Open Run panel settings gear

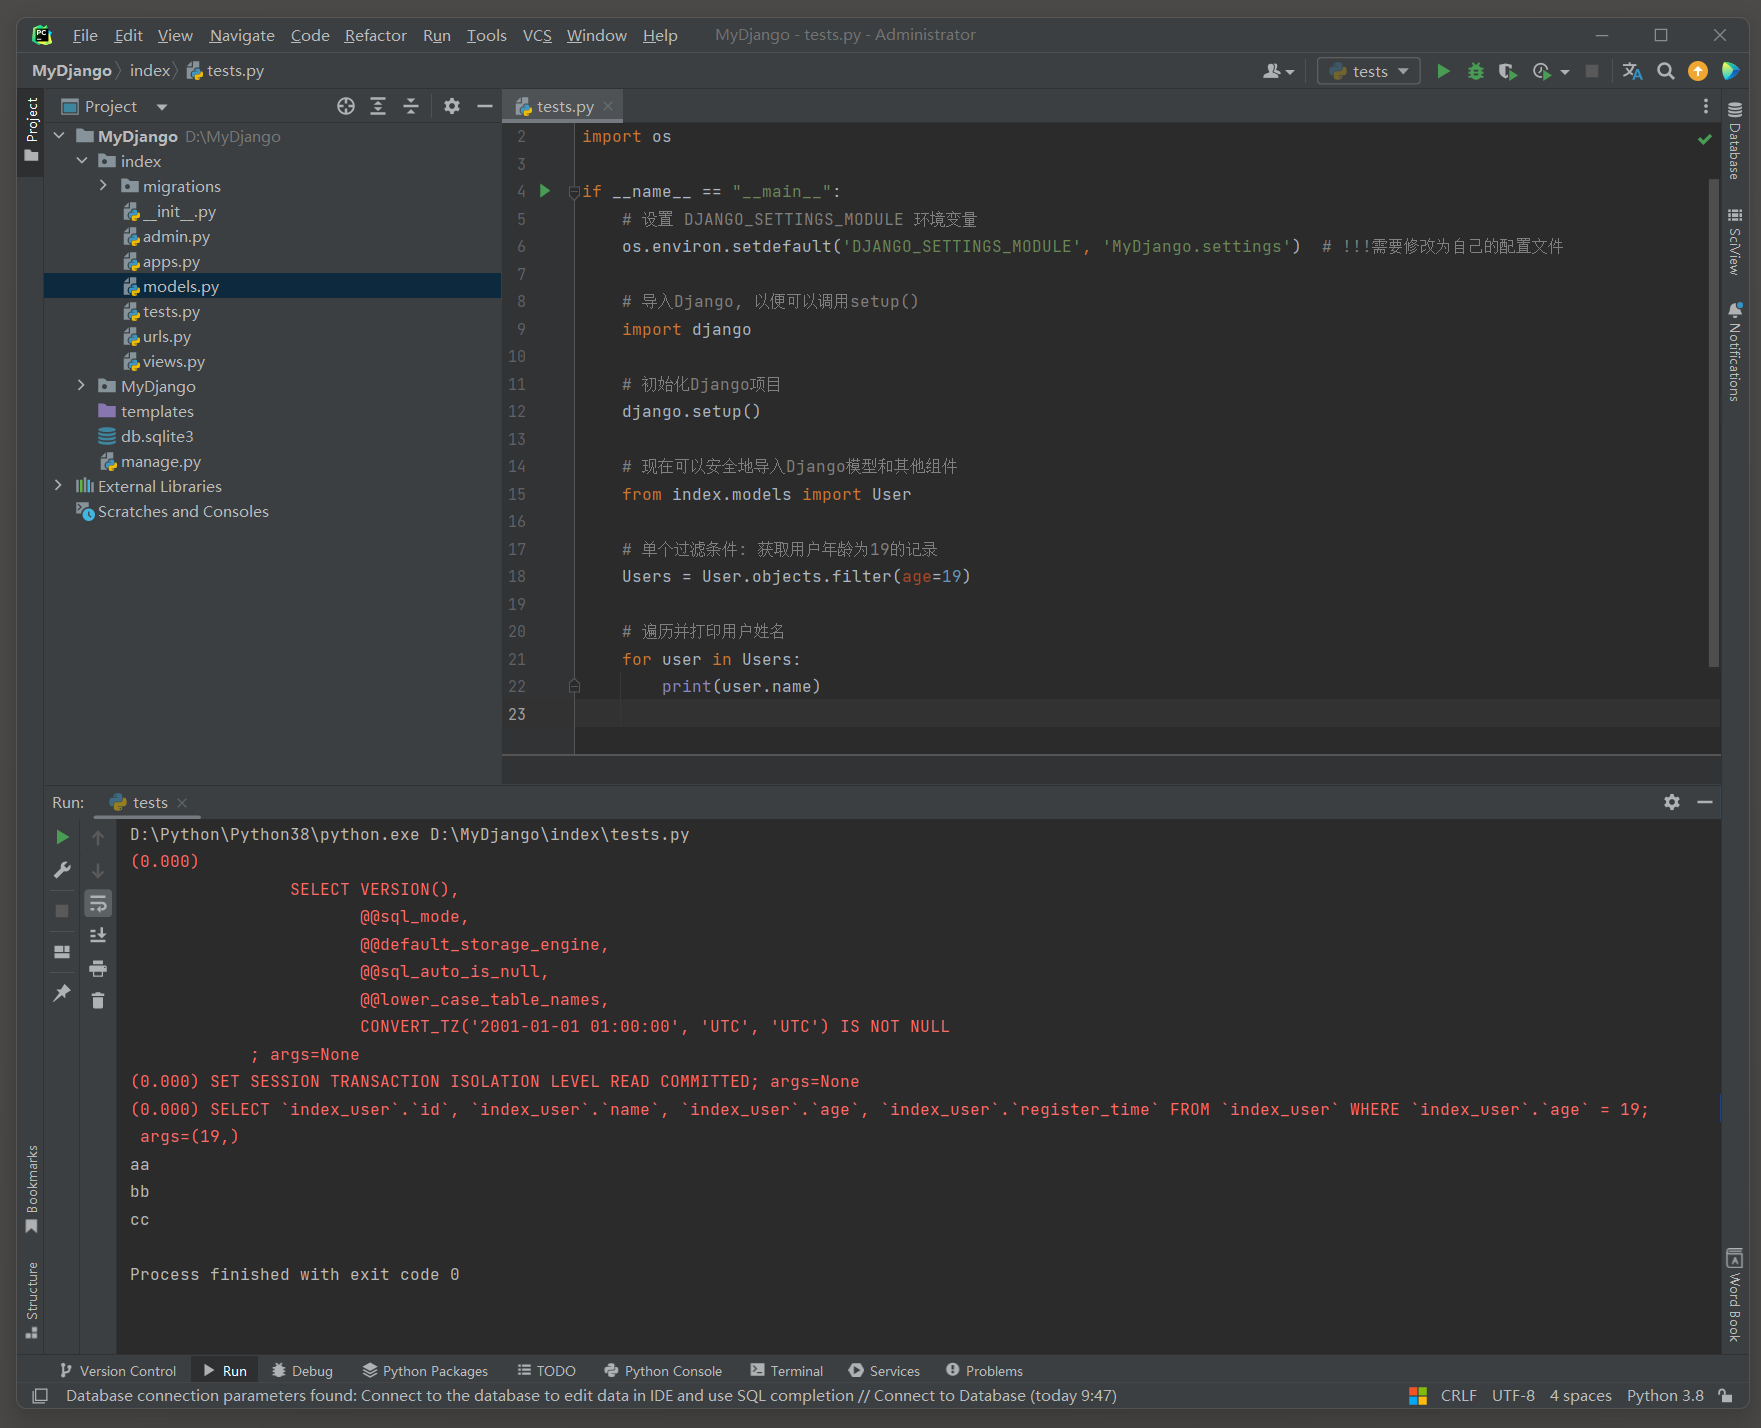point(1672,802)
